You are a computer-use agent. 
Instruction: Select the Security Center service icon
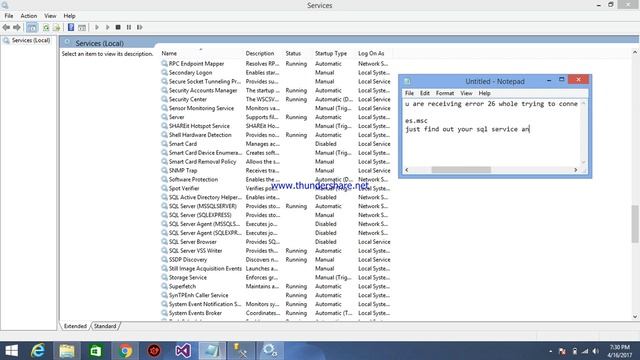(x=164, y=99)
